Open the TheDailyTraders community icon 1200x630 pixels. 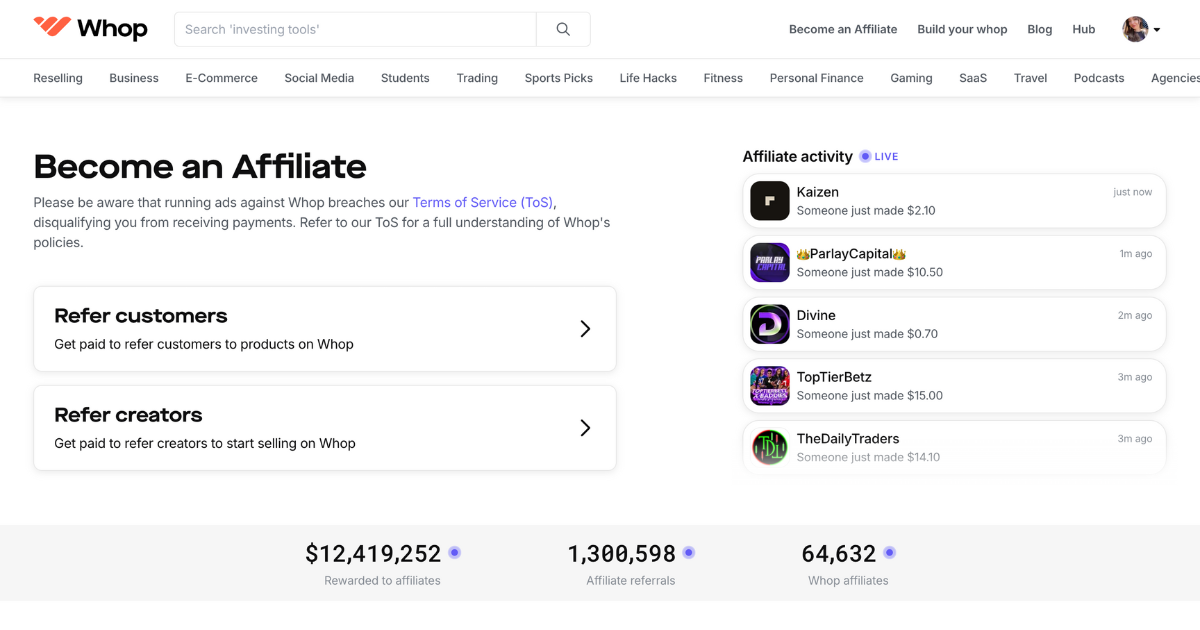[x=769, y=447]
